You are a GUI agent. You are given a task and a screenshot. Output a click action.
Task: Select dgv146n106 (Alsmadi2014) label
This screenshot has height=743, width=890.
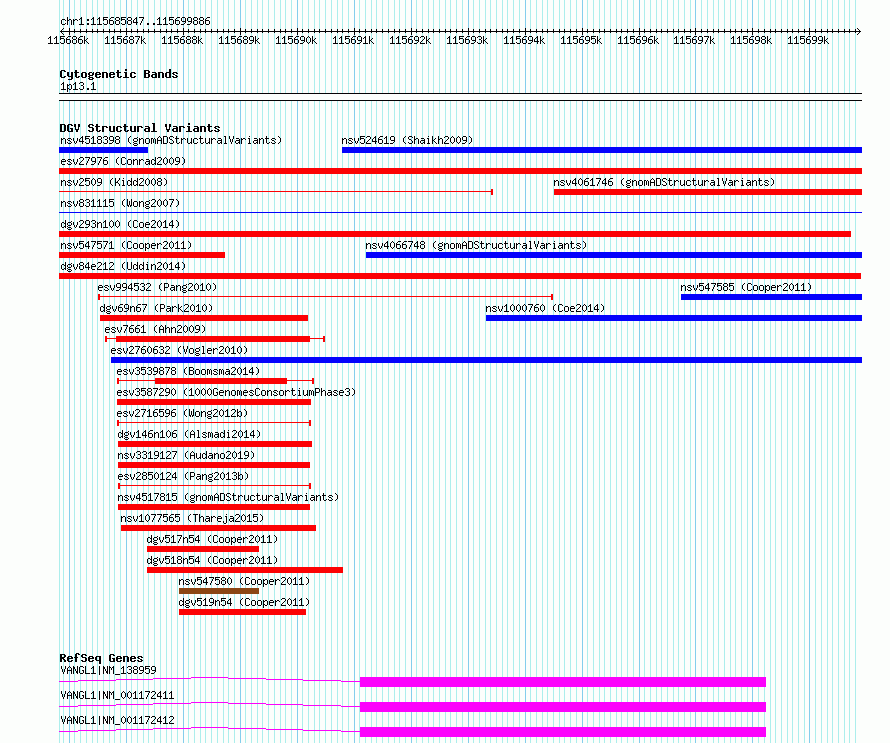click(189, 434)
